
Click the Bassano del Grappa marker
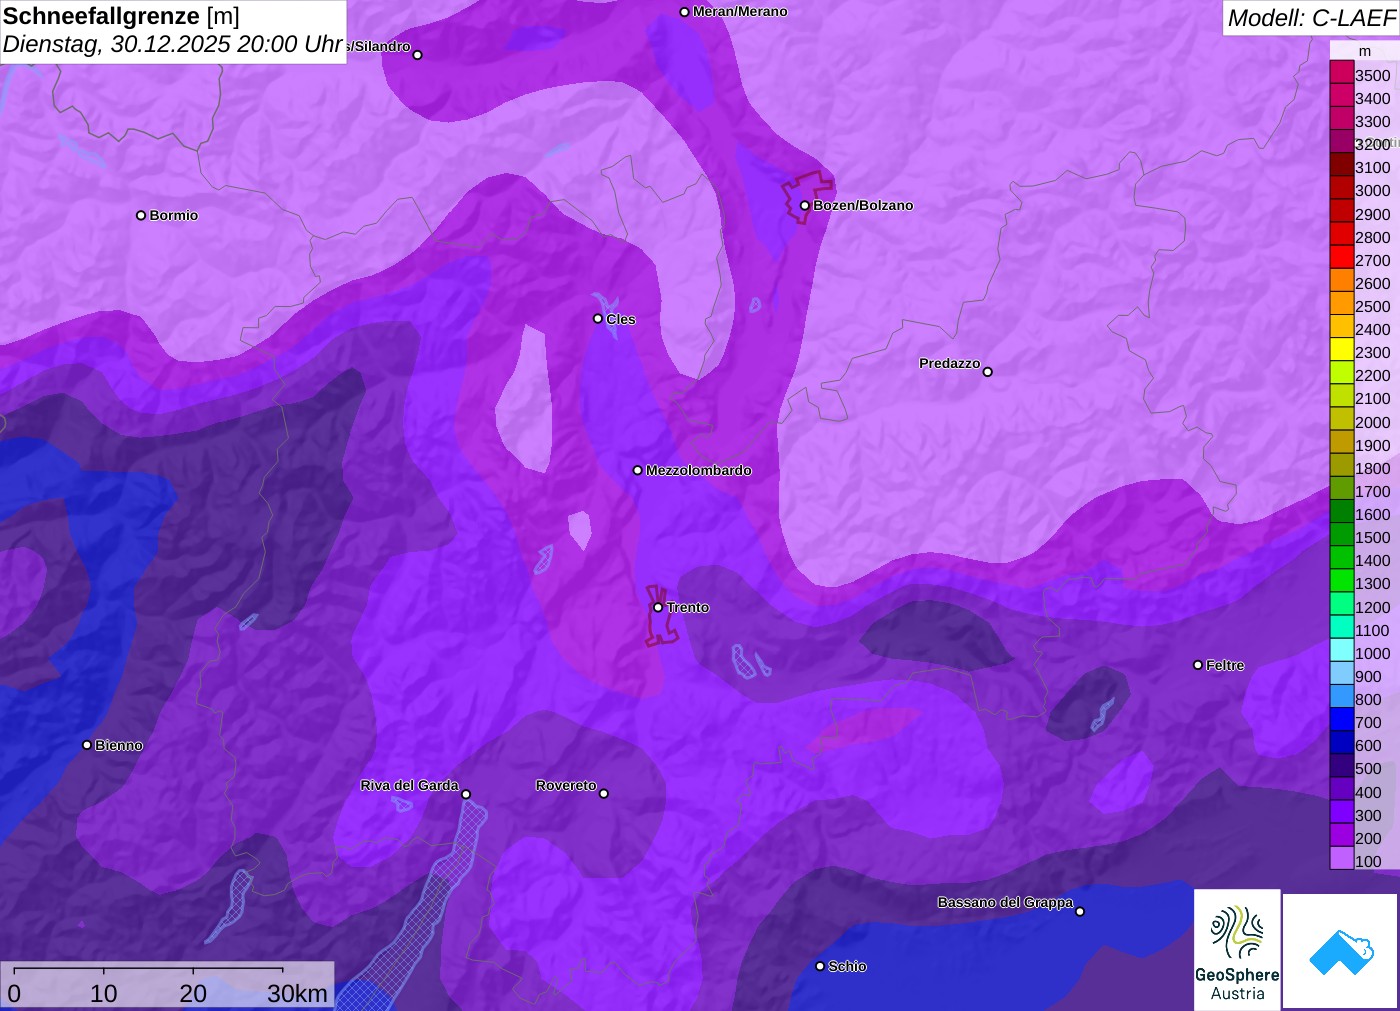[1080, 911]
